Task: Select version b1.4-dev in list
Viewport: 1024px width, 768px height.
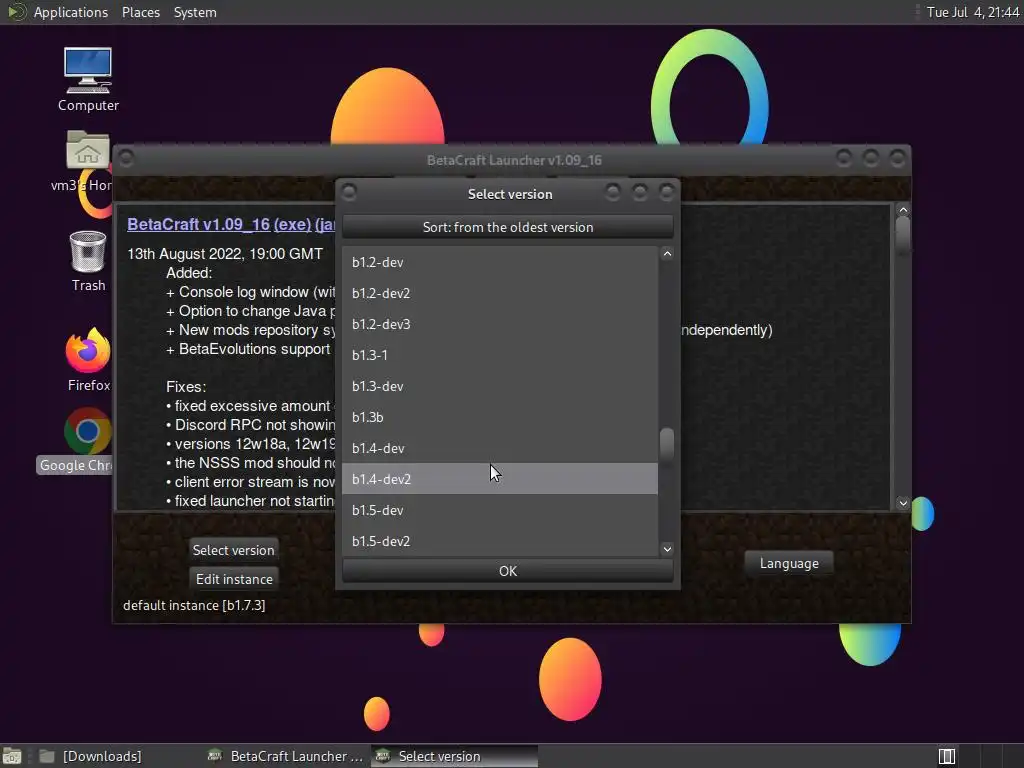Action: click(500, 448)
